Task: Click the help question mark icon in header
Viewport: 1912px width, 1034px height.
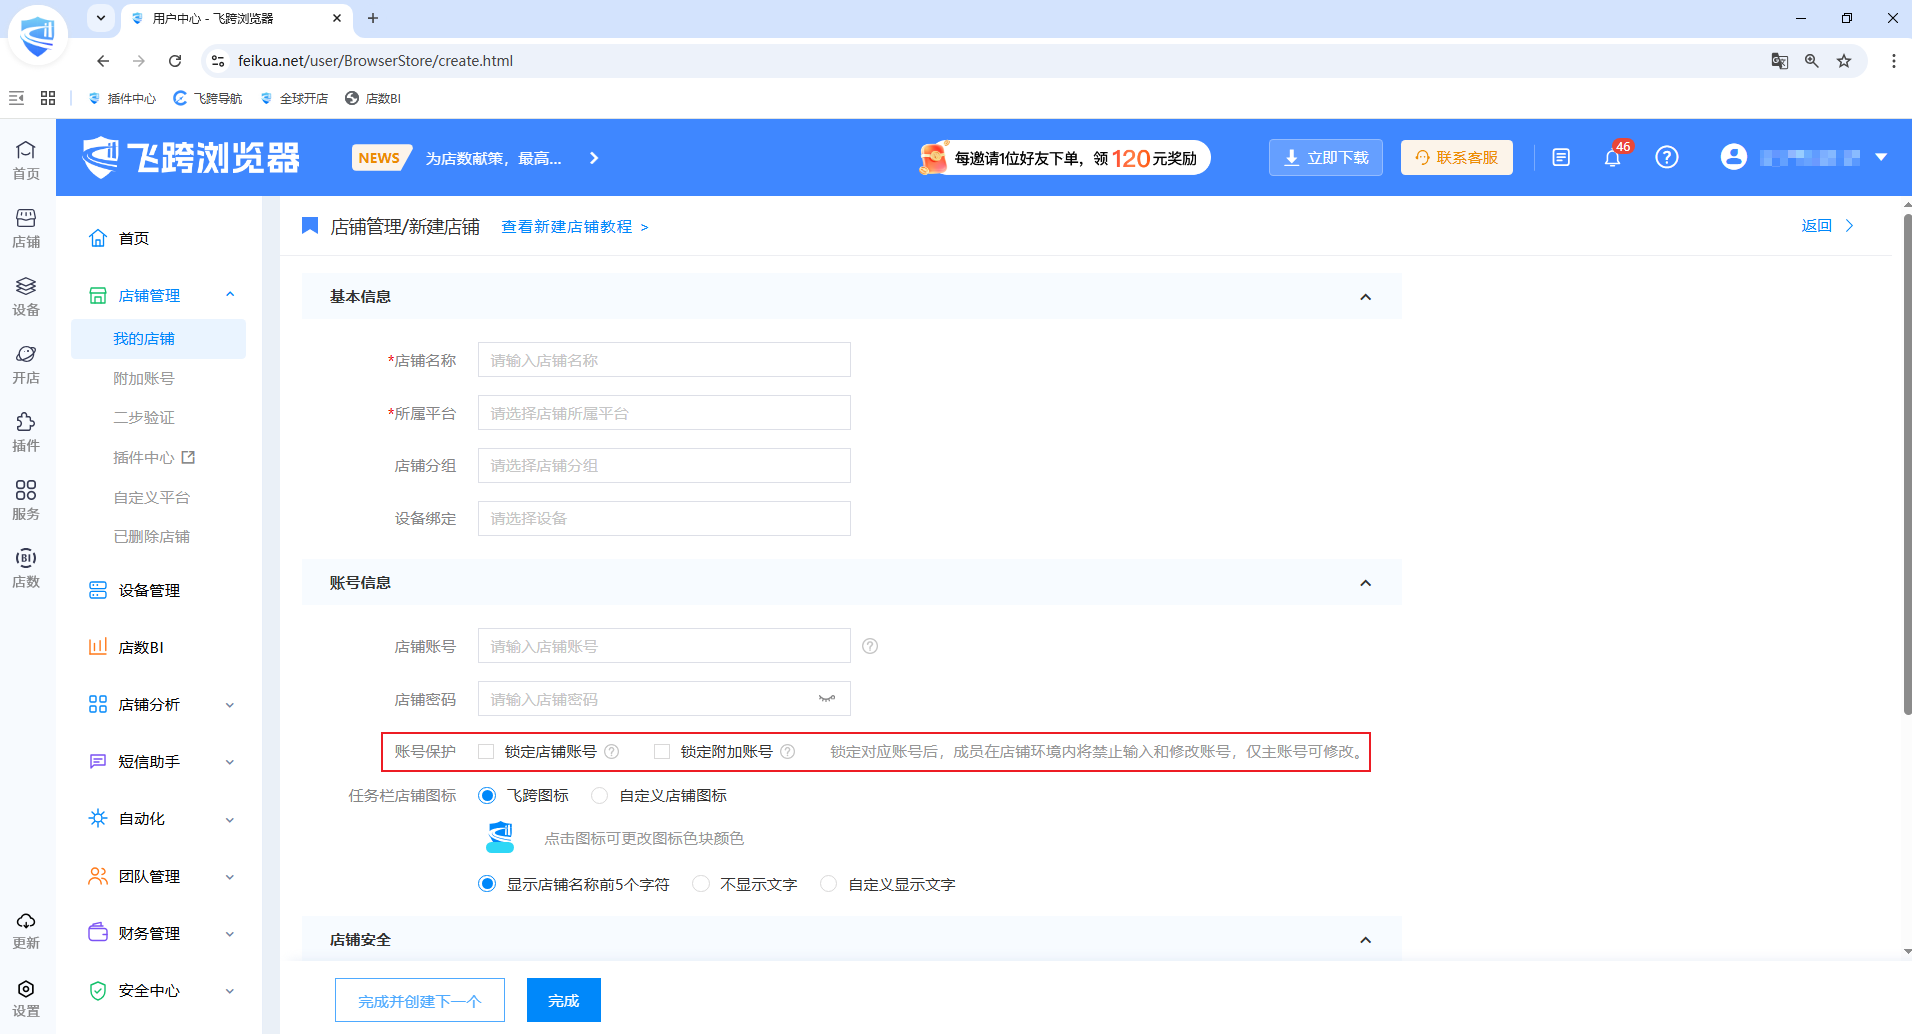Action: pos(1666,157)
